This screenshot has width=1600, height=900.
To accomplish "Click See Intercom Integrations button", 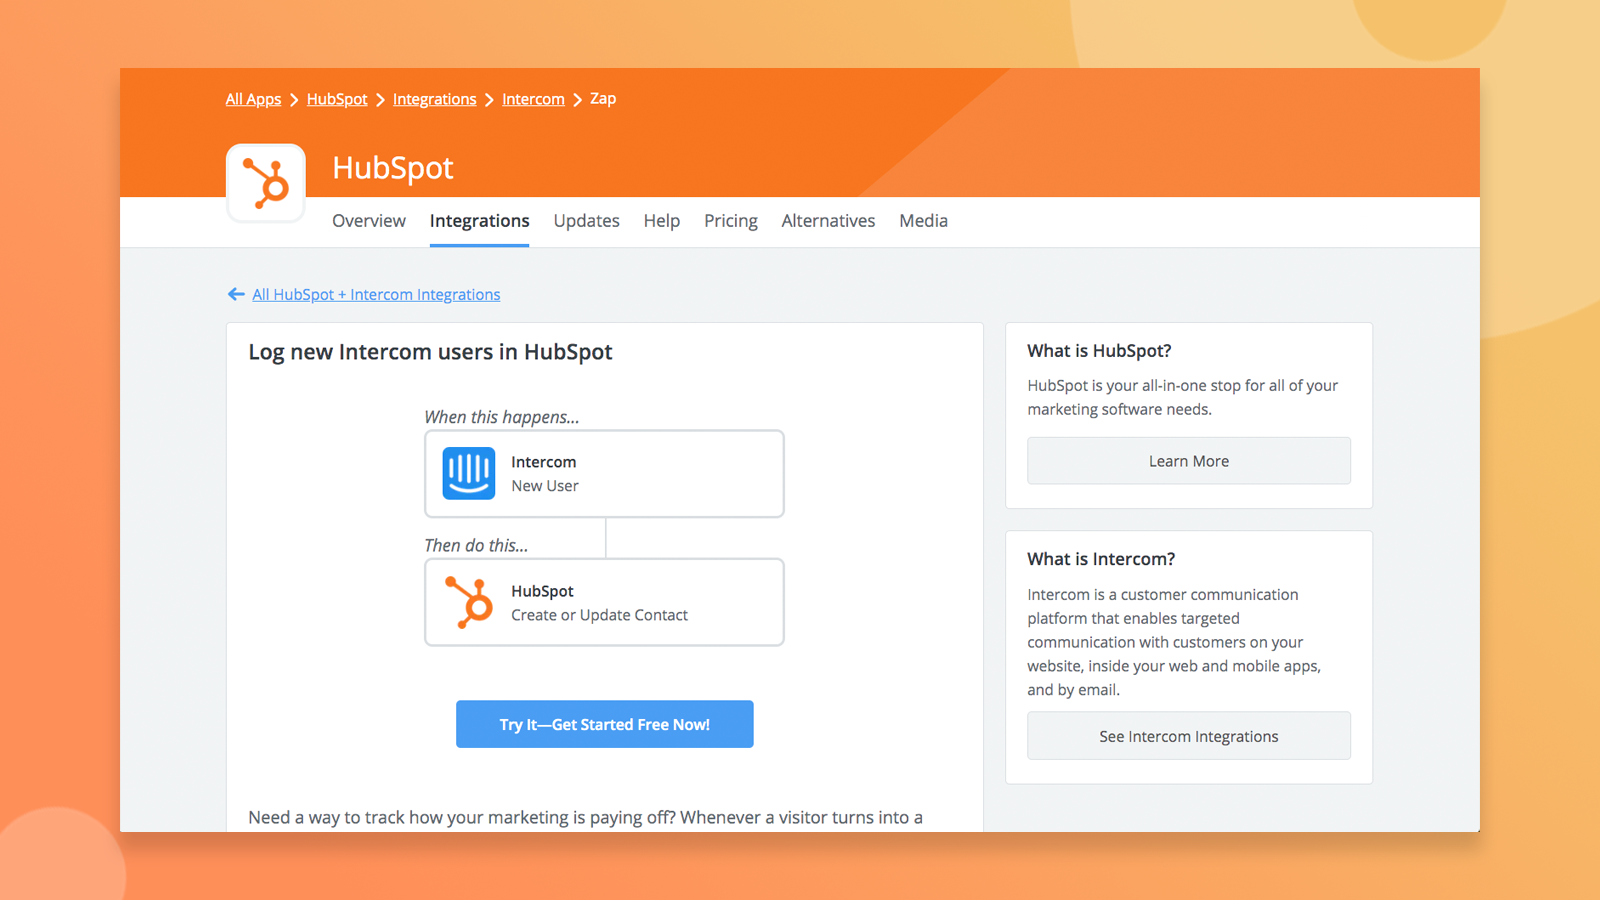I will (1189, 736).
